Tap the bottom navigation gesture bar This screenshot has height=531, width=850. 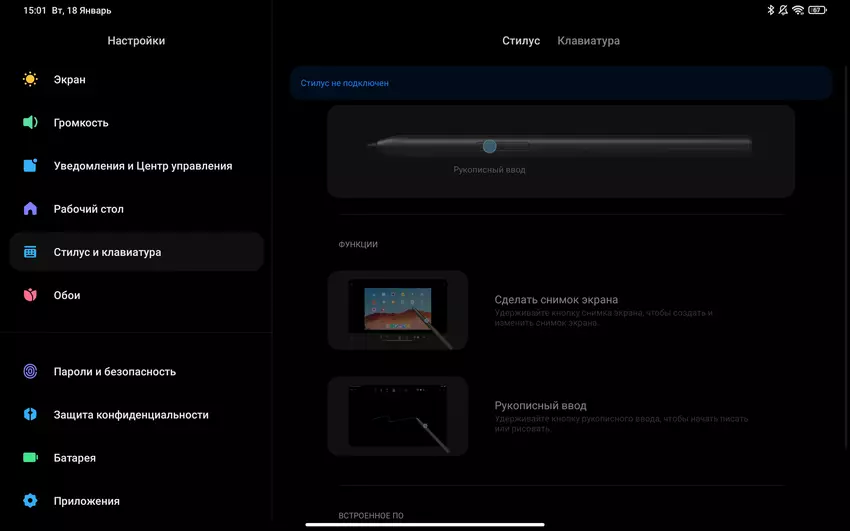(425, 523)
